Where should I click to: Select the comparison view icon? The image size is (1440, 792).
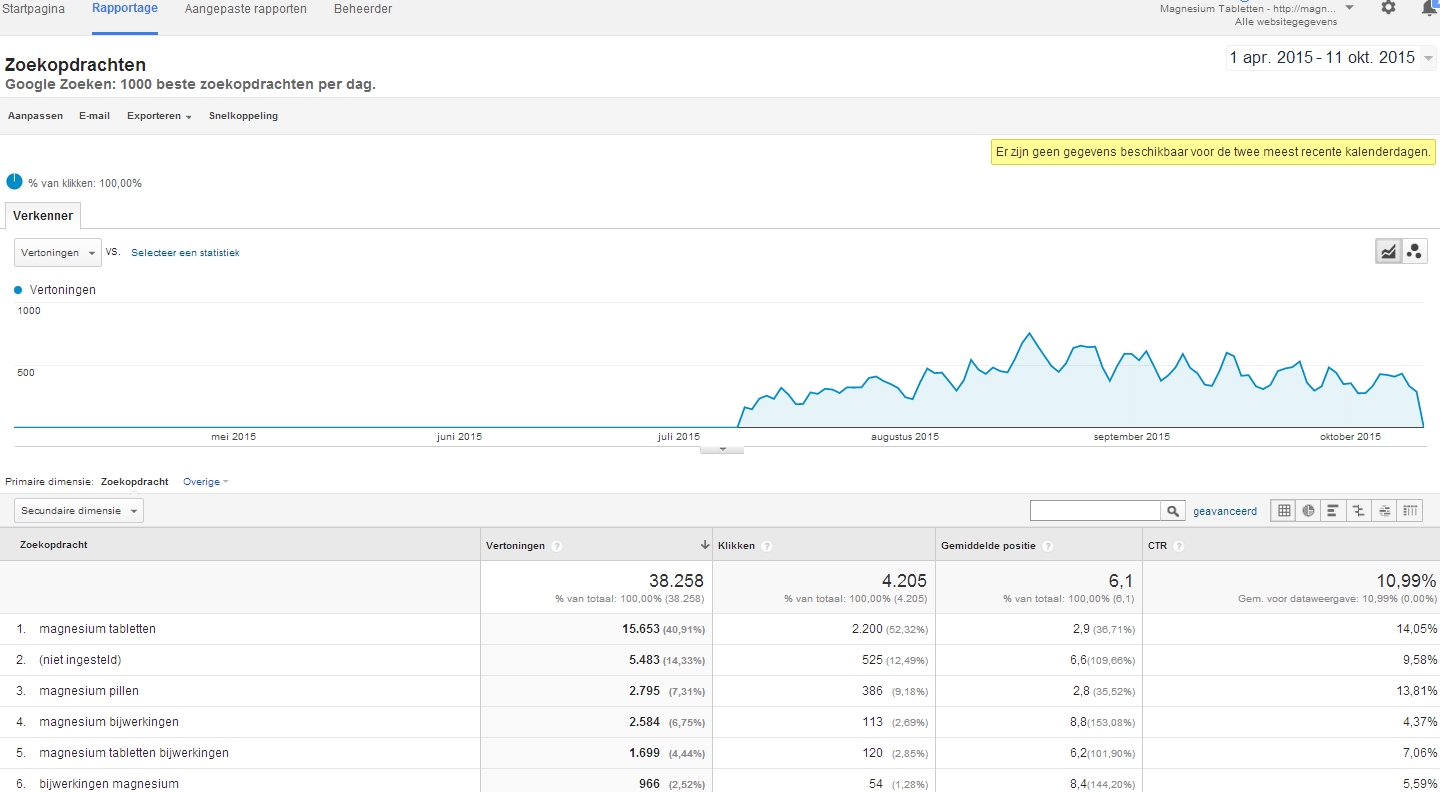click(1358, 511)
